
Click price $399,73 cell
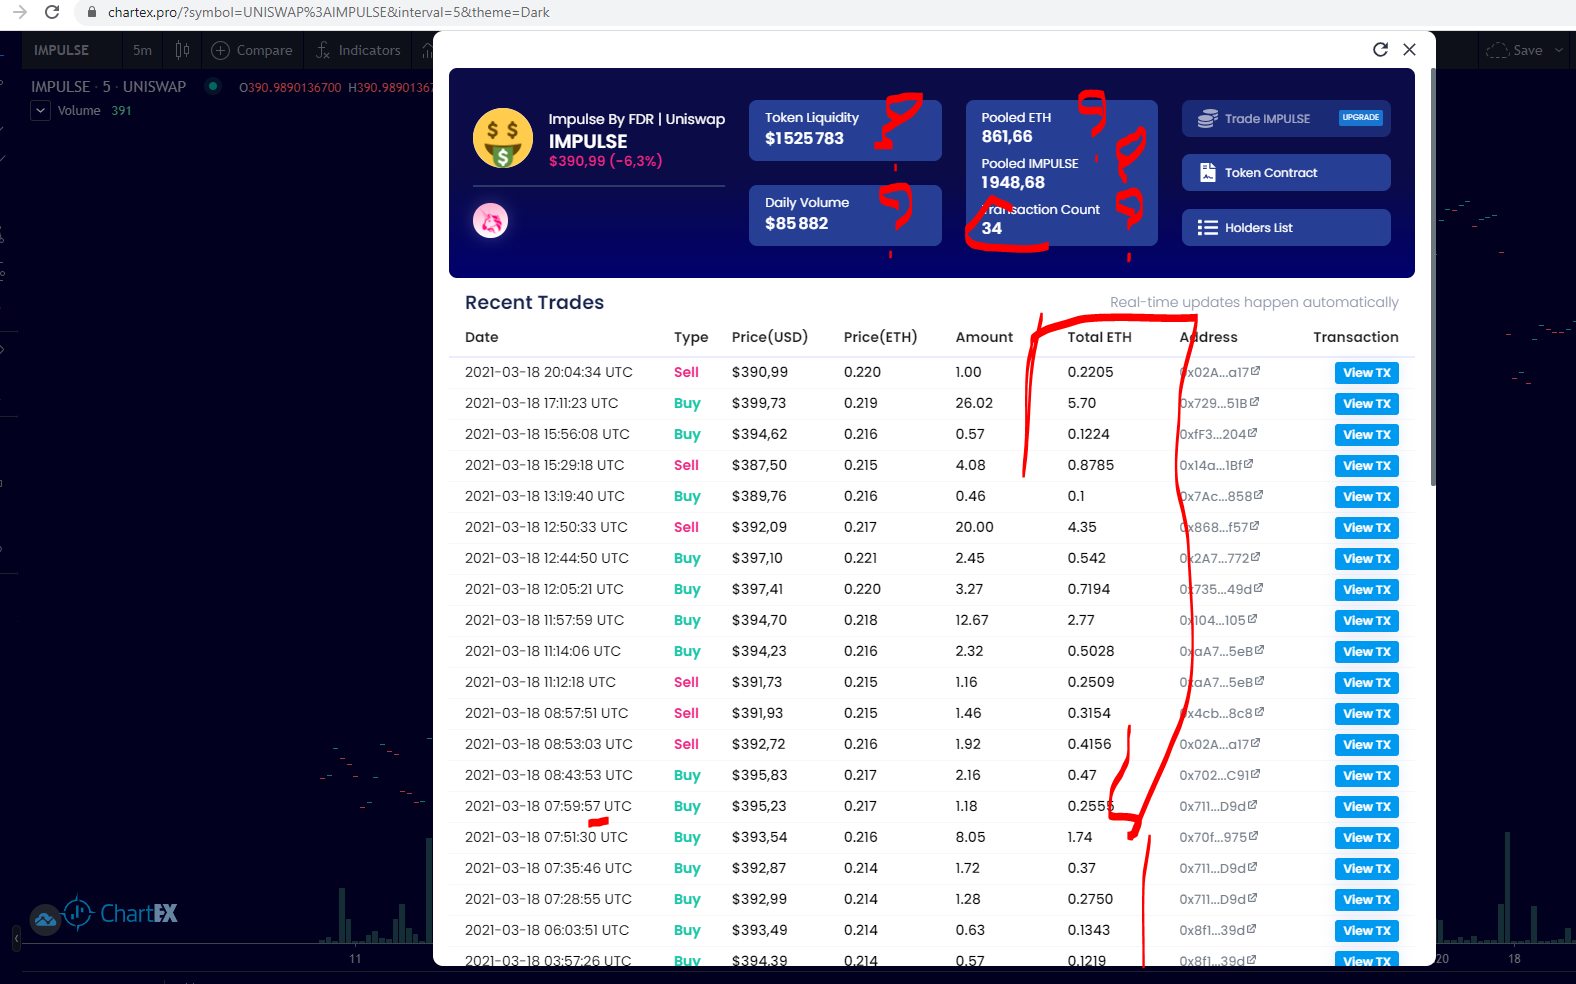coord(758,403)
